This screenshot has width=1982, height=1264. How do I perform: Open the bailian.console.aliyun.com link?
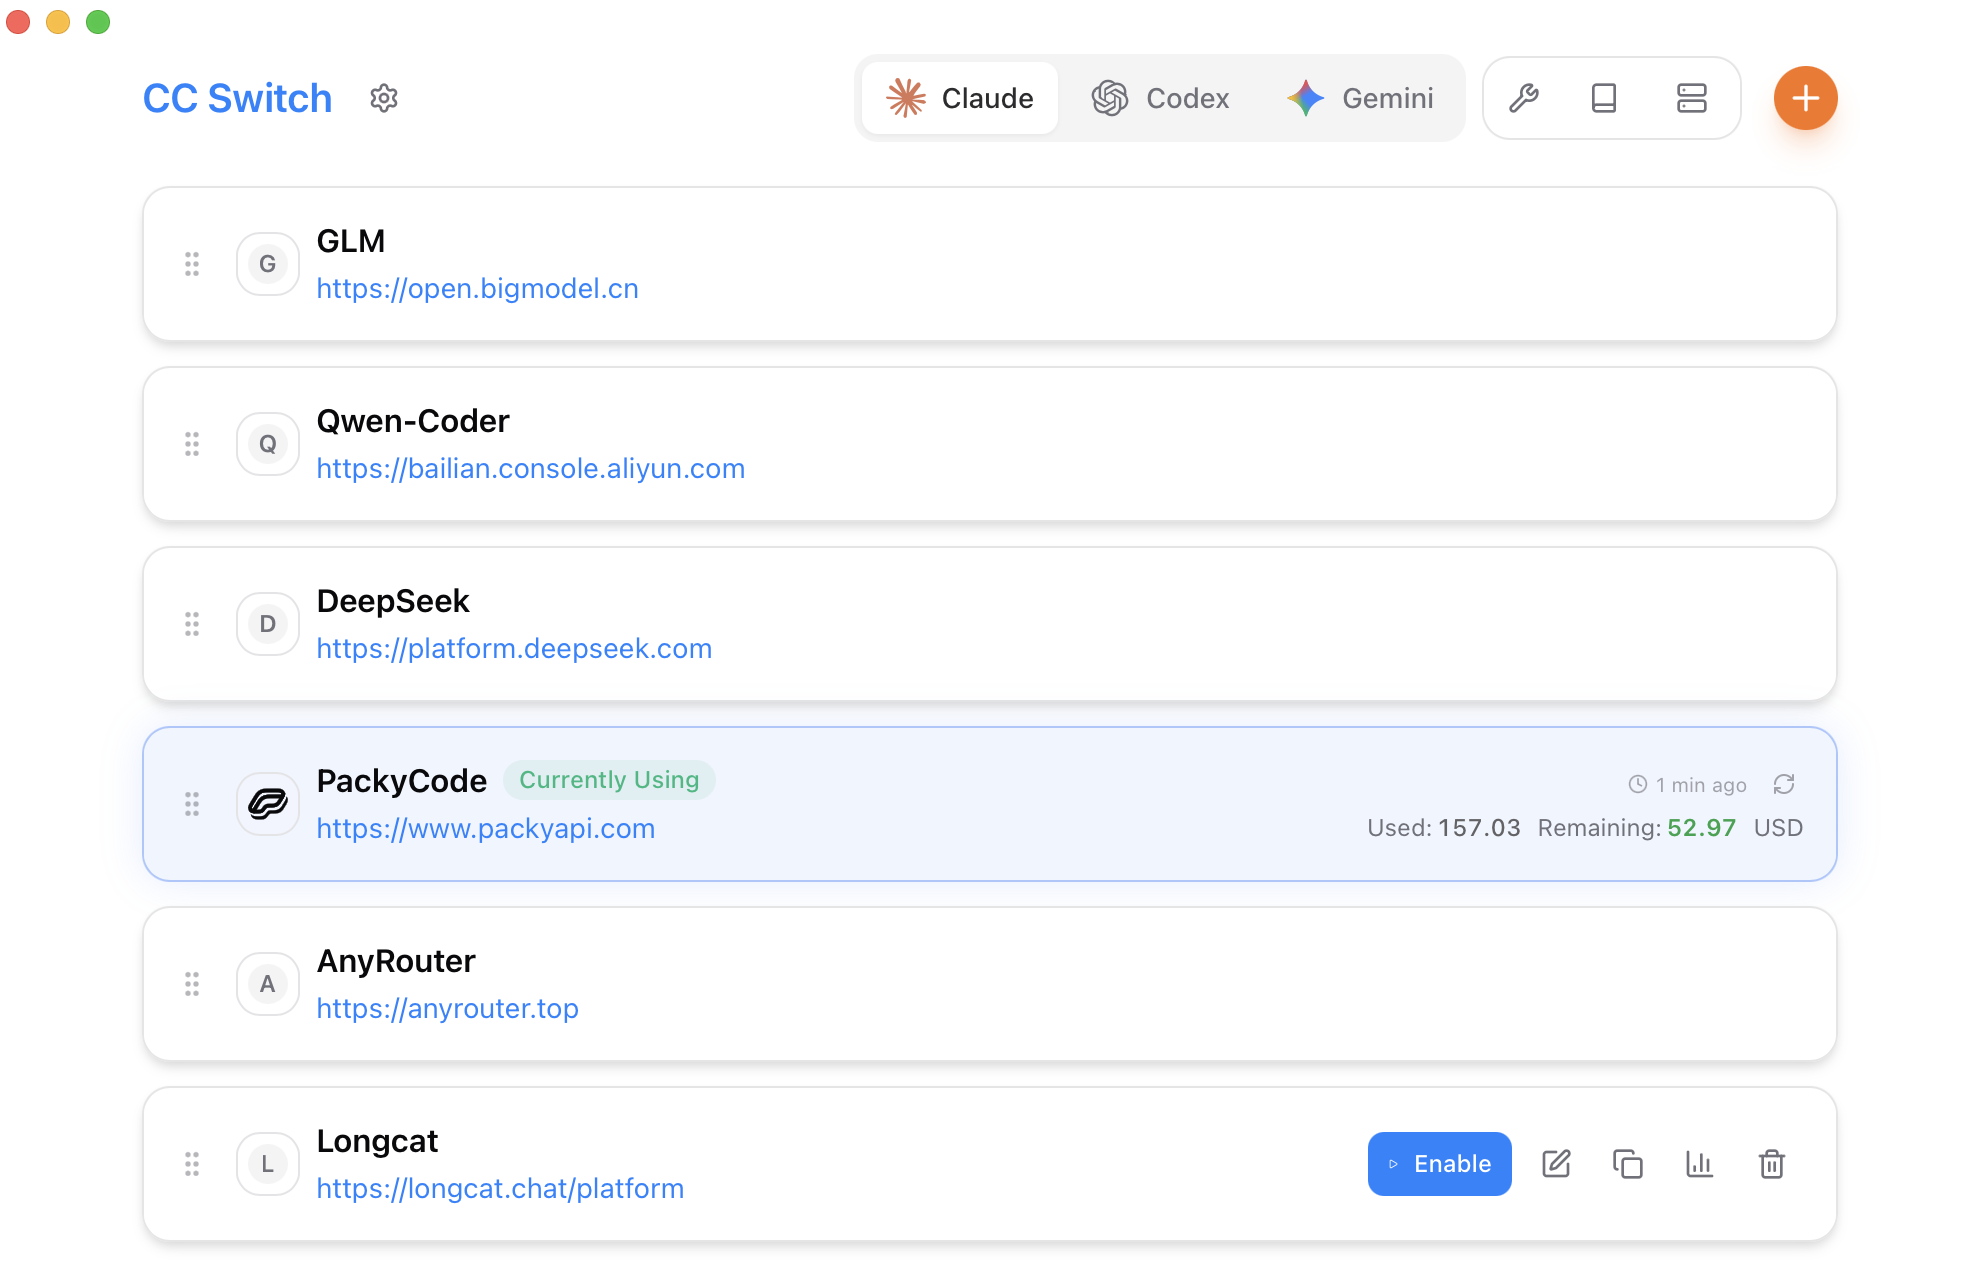pyautogui.click(x=530, y=468)
